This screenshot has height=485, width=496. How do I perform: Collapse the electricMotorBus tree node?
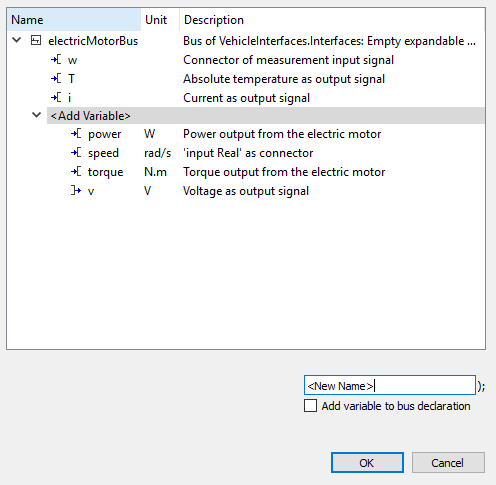[16, 41]
